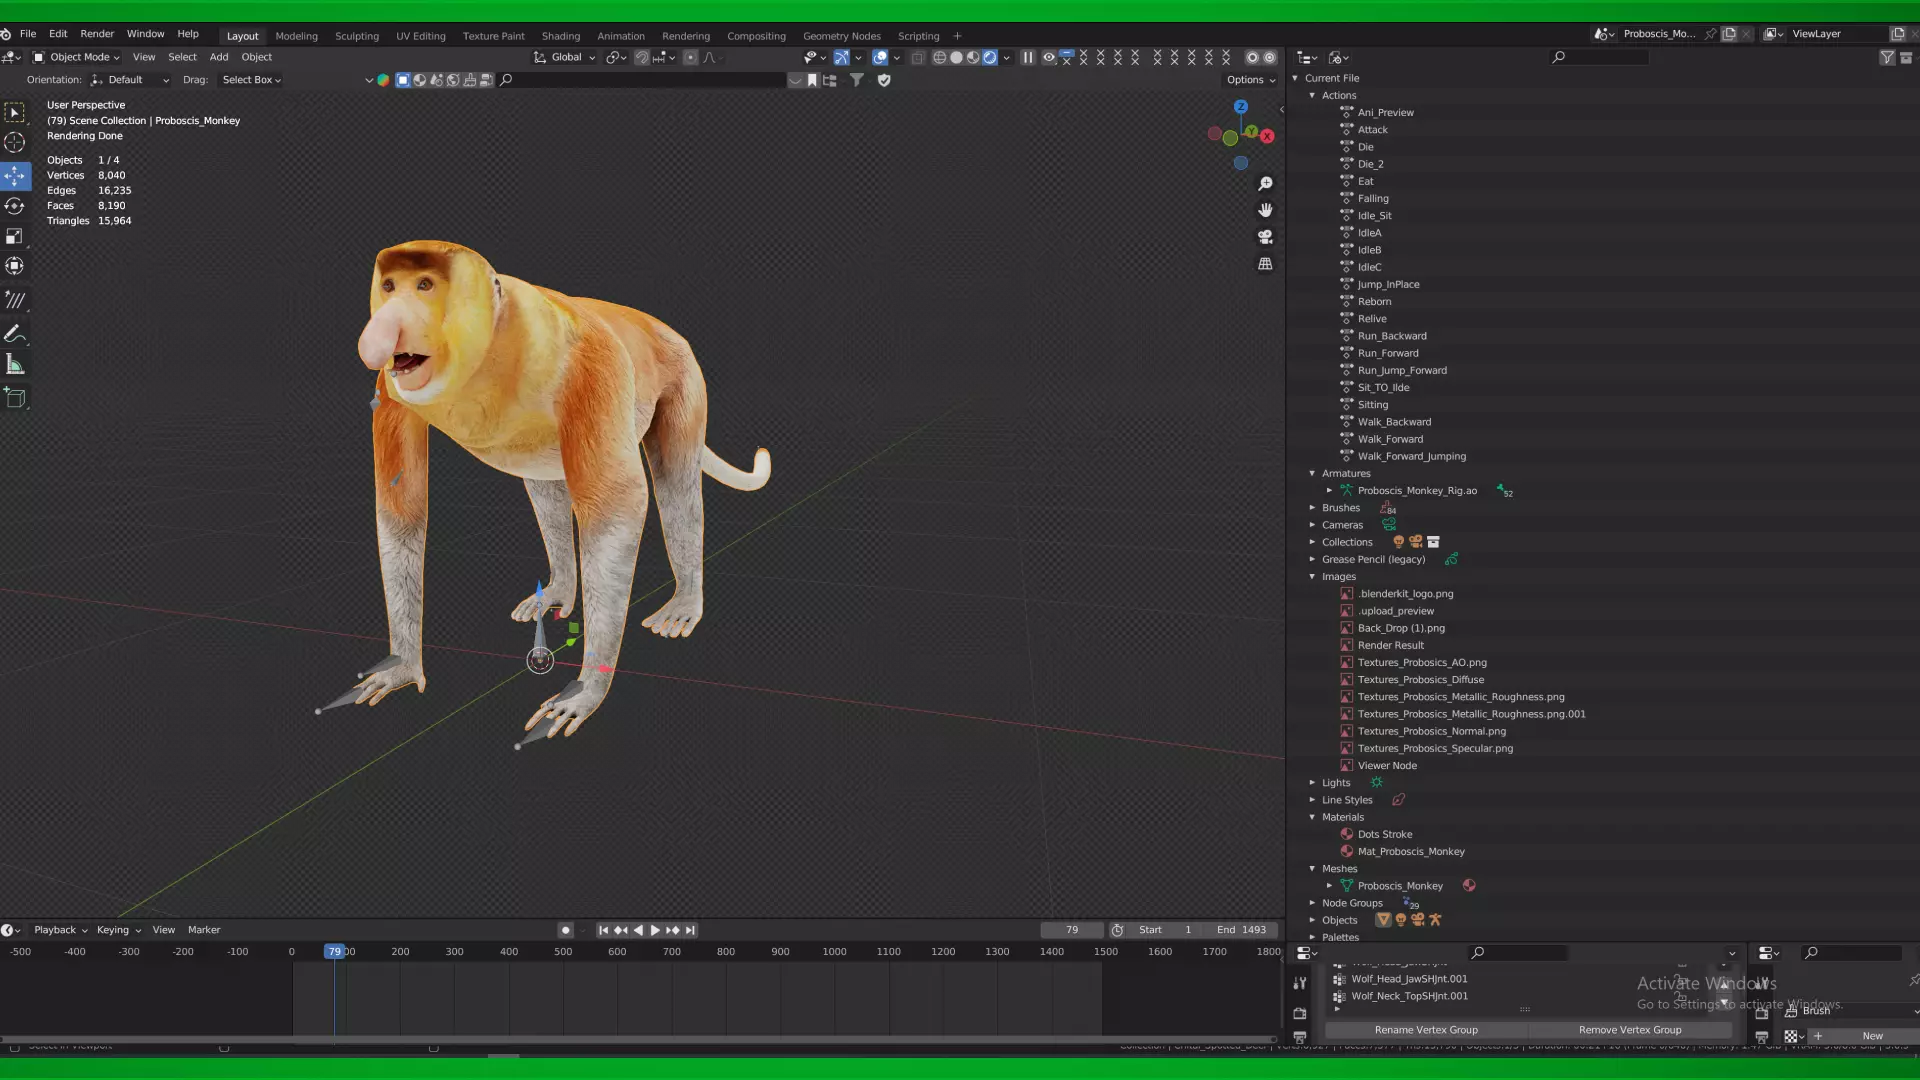Open the File menu
The image size is (1920, 1080).
point(28,34)
